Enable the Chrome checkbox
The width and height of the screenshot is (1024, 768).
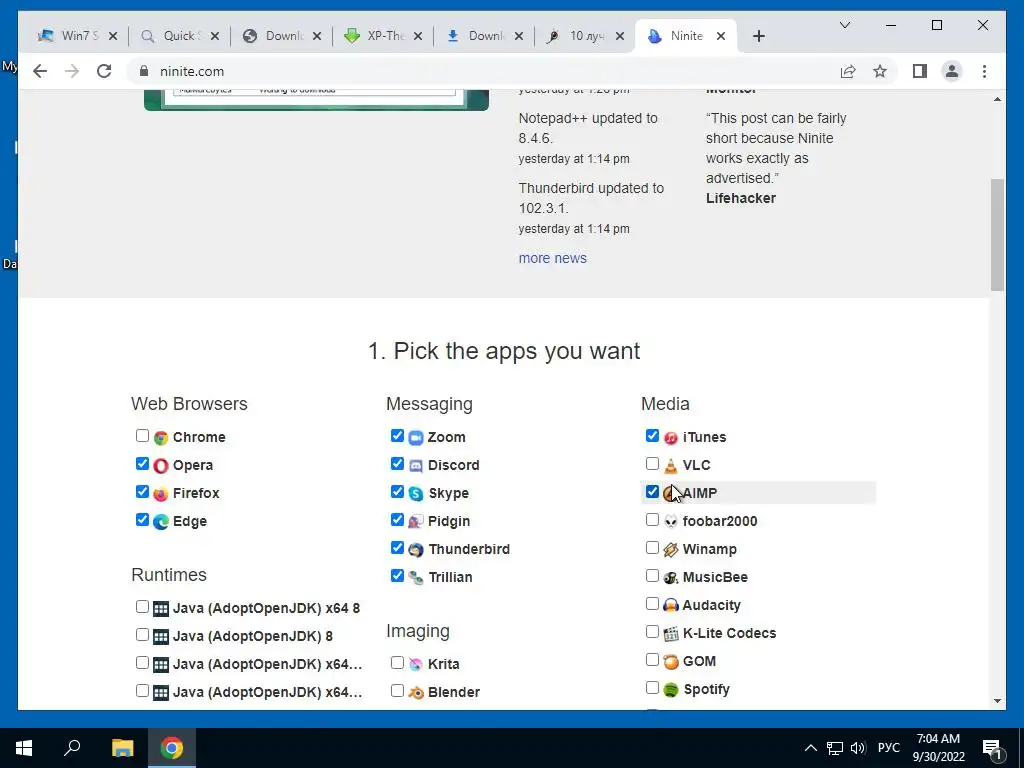tap(142, 436)
